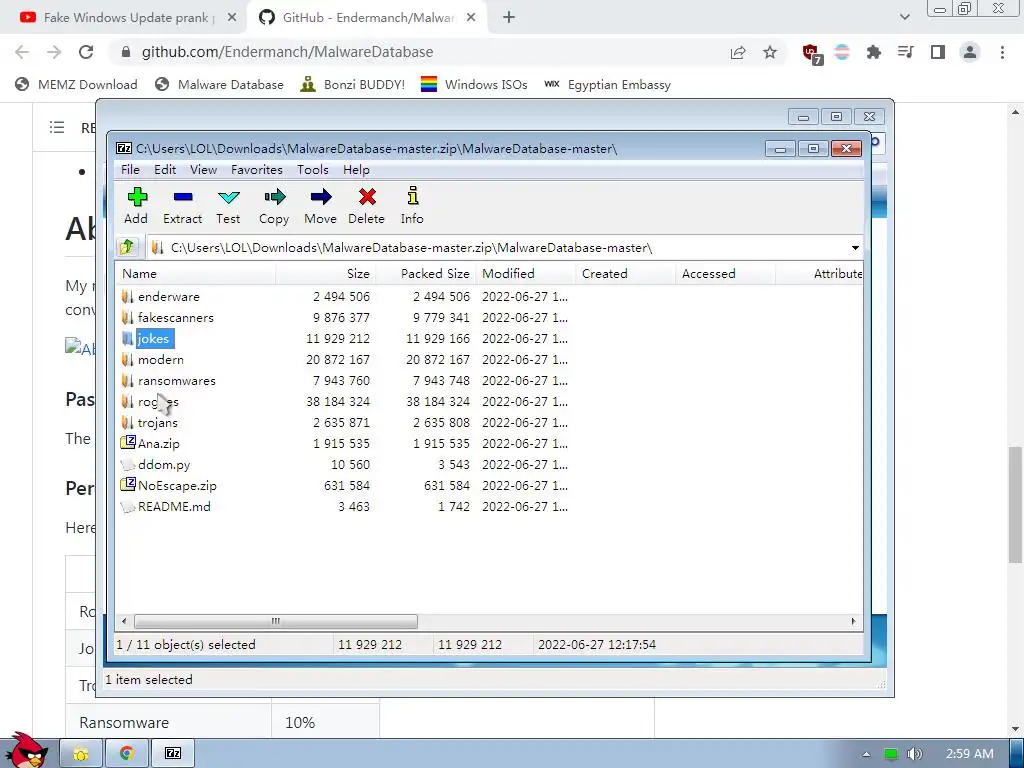Open Chrome side panel icon
Screen dimensions: 1024x768
tap(938, 52)
